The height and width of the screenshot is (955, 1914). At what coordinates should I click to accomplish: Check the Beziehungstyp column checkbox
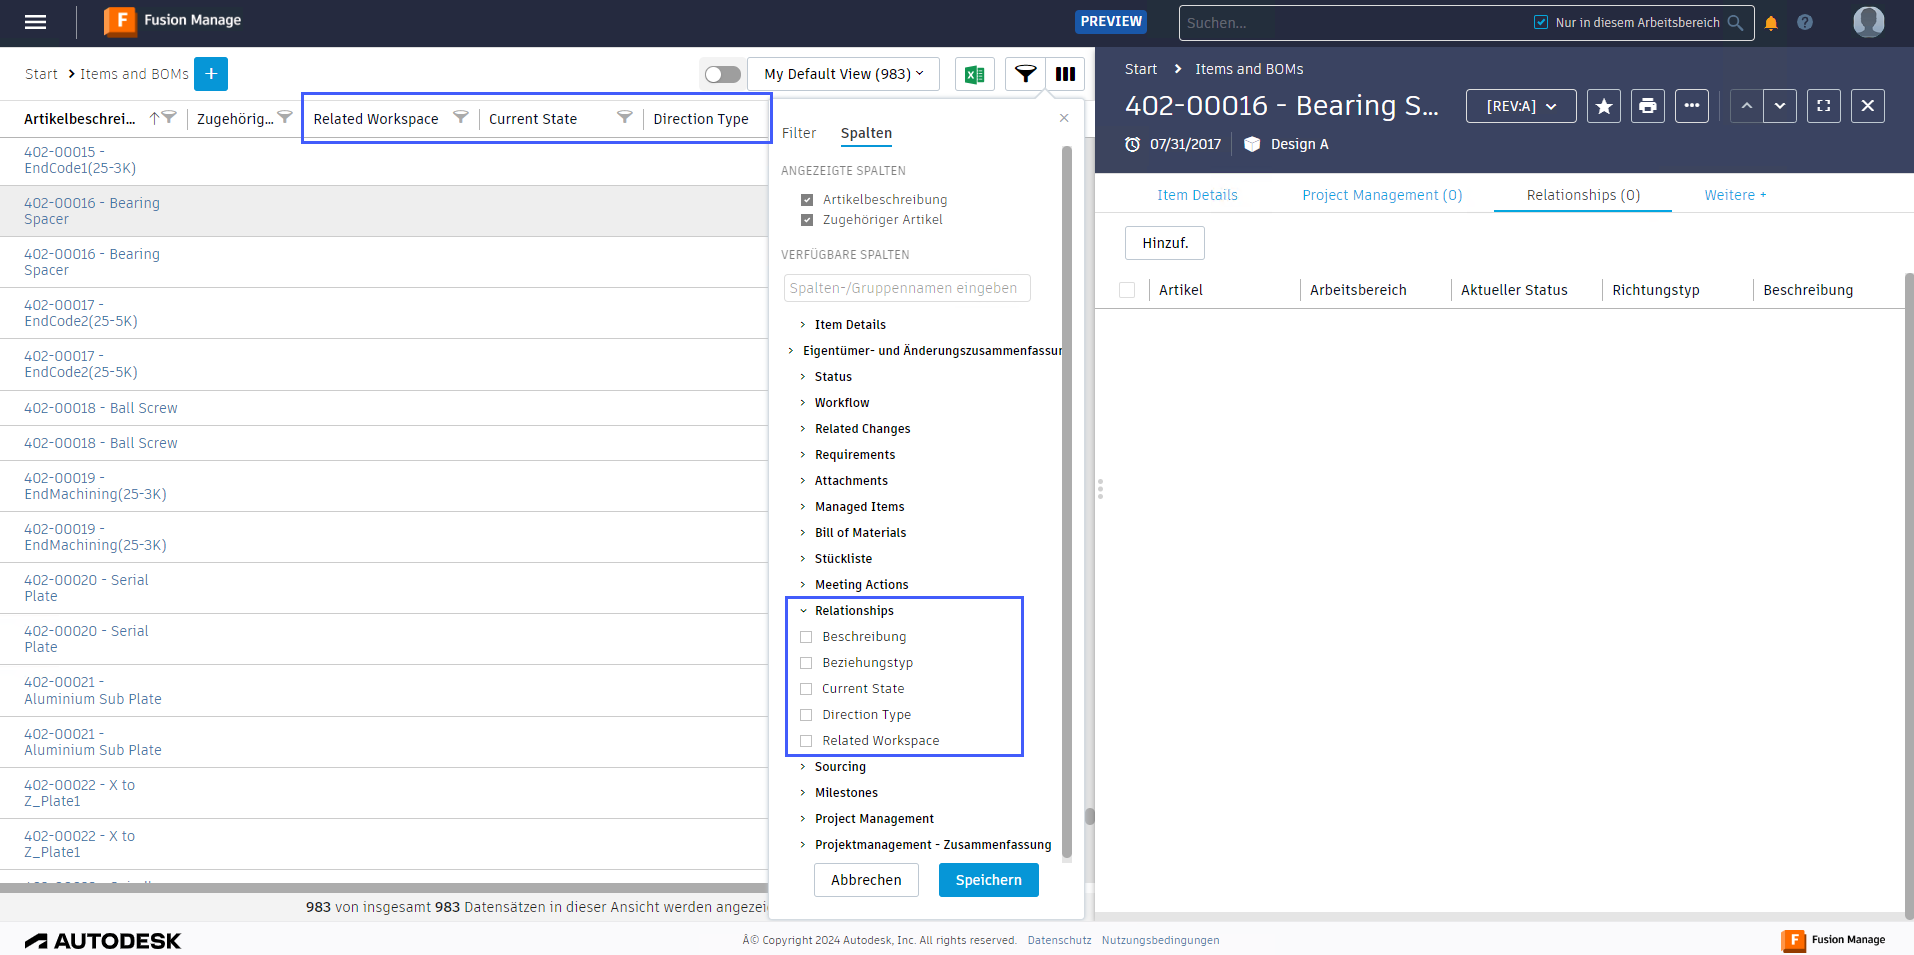(x=806, y=663)
